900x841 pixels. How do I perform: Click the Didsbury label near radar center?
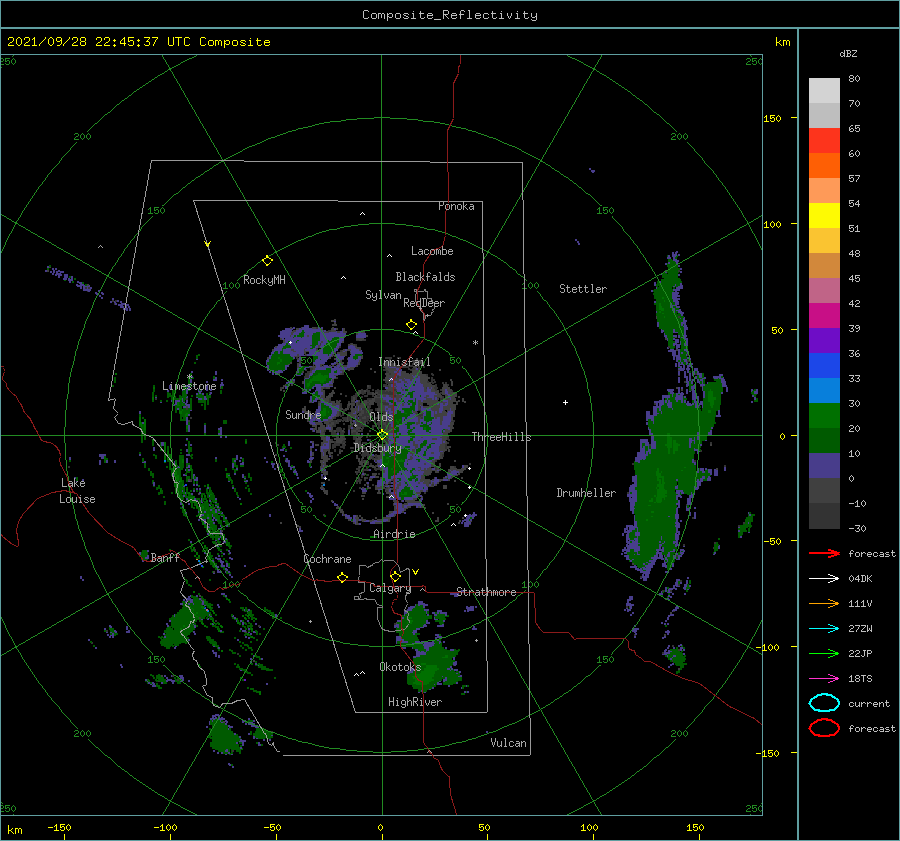point(377,448)
